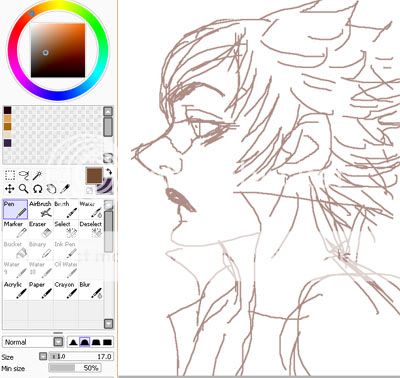Pick the Eraser tool
Viewport: 400px width, 378px height.
pyautogui.click(x=40, y=229)
